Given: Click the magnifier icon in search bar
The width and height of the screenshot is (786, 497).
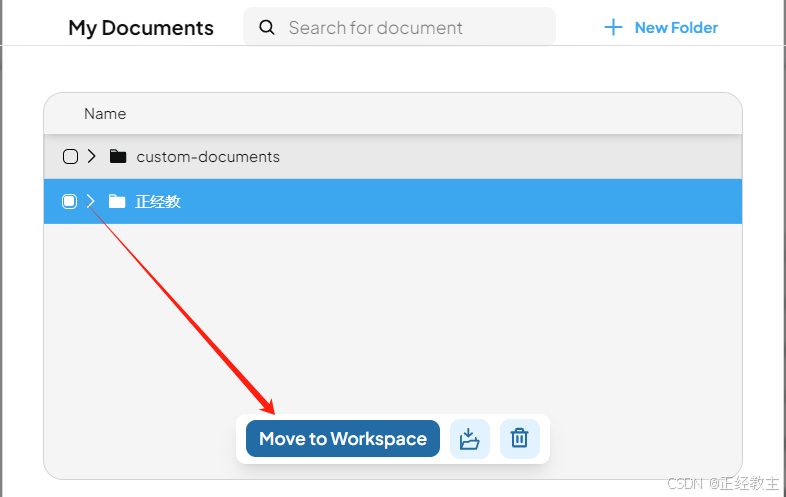Looking at the screenshot, I should point(267,28).
